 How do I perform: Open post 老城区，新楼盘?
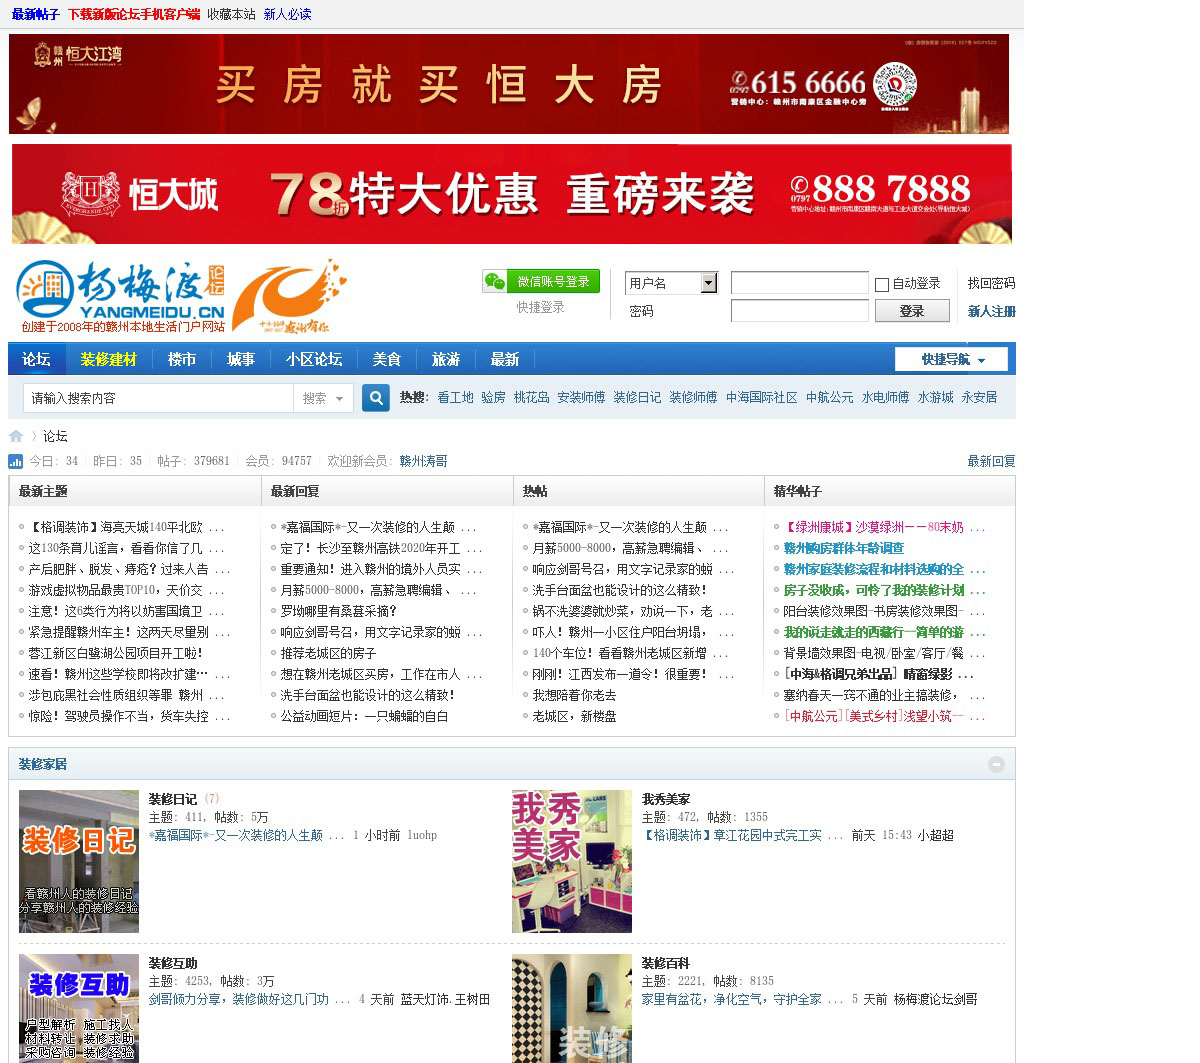pyautogui.click(x=574, y=716)
